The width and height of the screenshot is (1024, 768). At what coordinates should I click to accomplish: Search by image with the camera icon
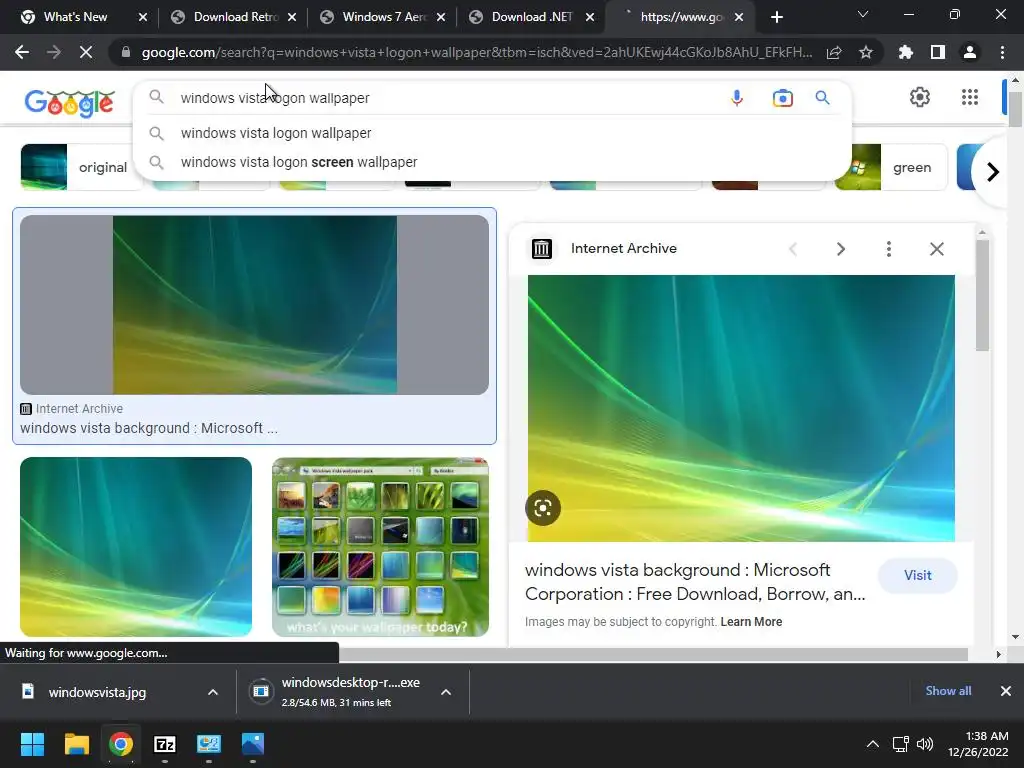click(782, 98)
